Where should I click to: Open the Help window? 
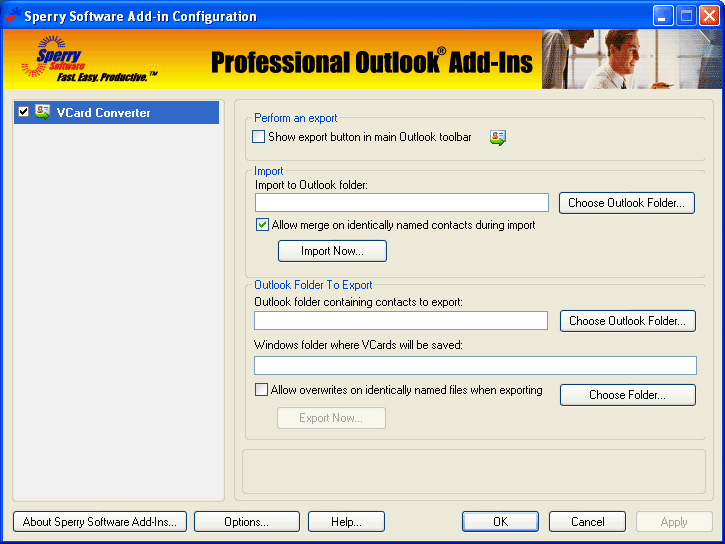pos(346,522)
